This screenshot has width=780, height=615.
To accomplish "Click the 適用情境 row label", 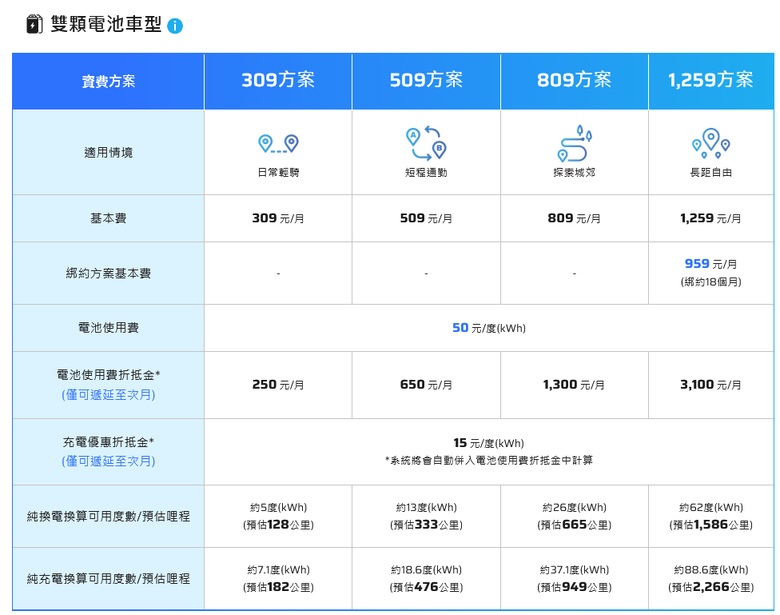I will [108, 152].
